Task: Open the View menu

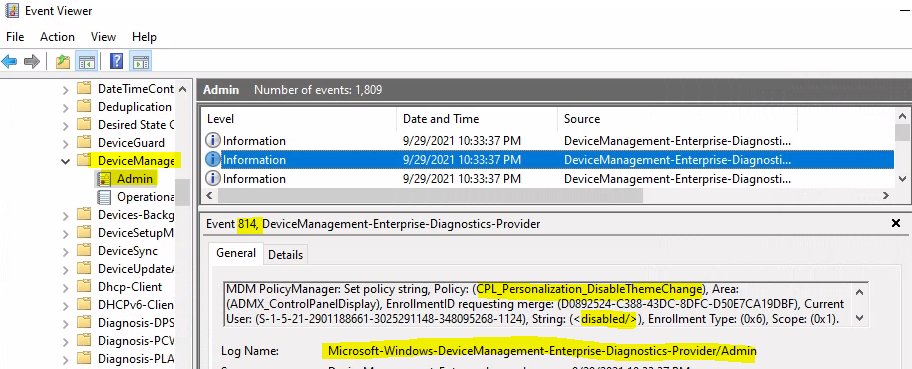Action: point(103,37)
